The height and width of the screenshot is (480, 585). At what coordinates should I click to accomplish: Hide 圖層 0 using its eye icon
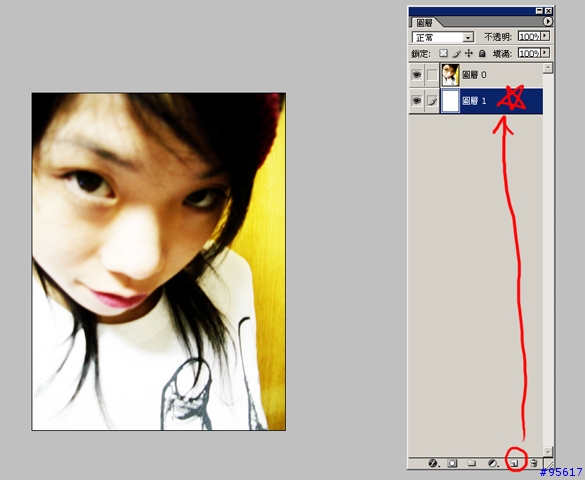pos(416,75)
